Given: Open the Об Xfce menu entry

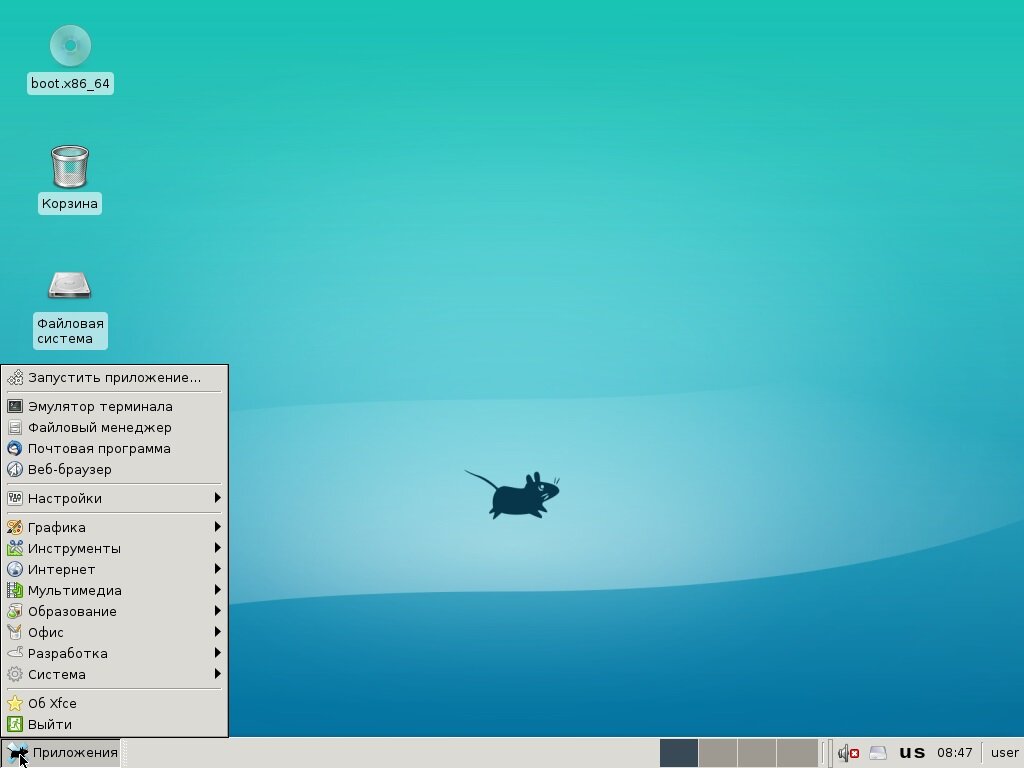Looking at the screenshot, I should (114, 703).
